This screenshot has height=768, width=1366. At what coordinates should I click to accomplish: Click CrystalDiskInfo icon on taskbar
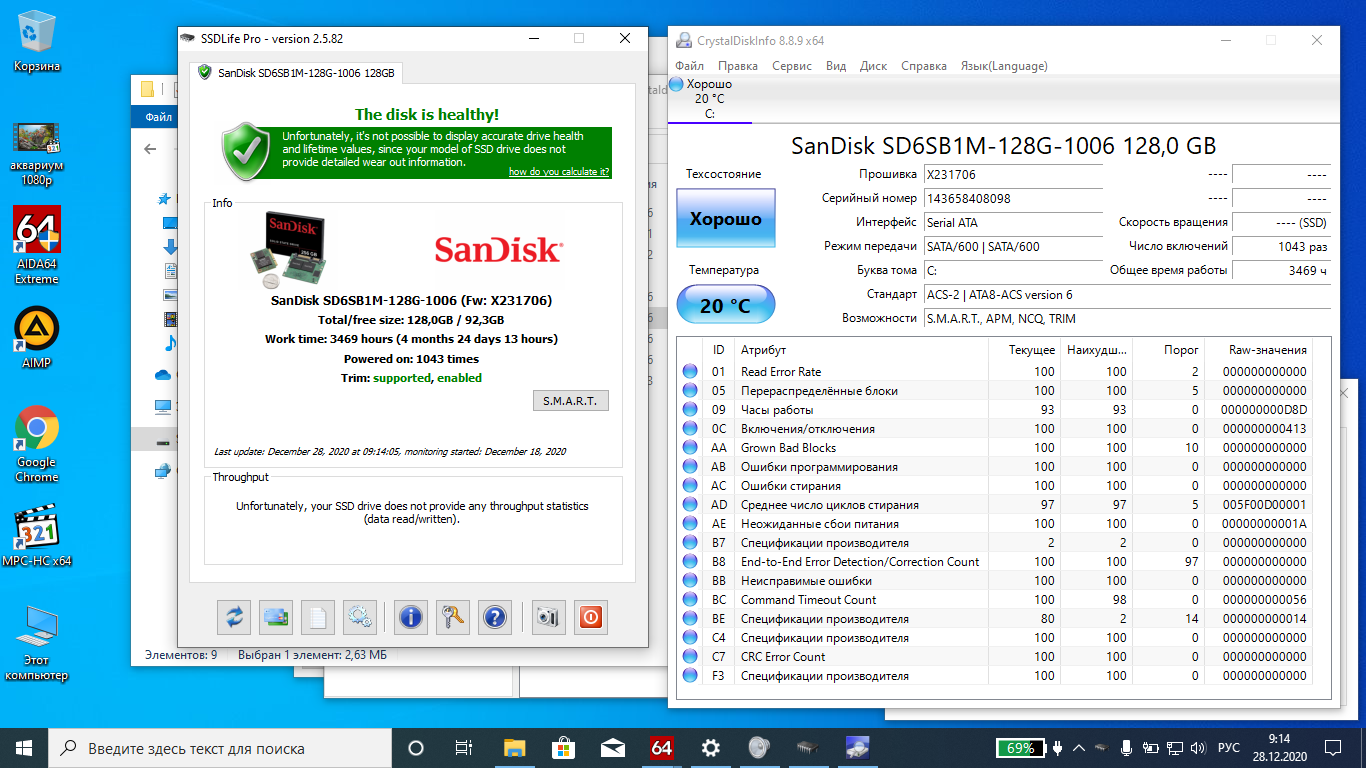(857, 747)
